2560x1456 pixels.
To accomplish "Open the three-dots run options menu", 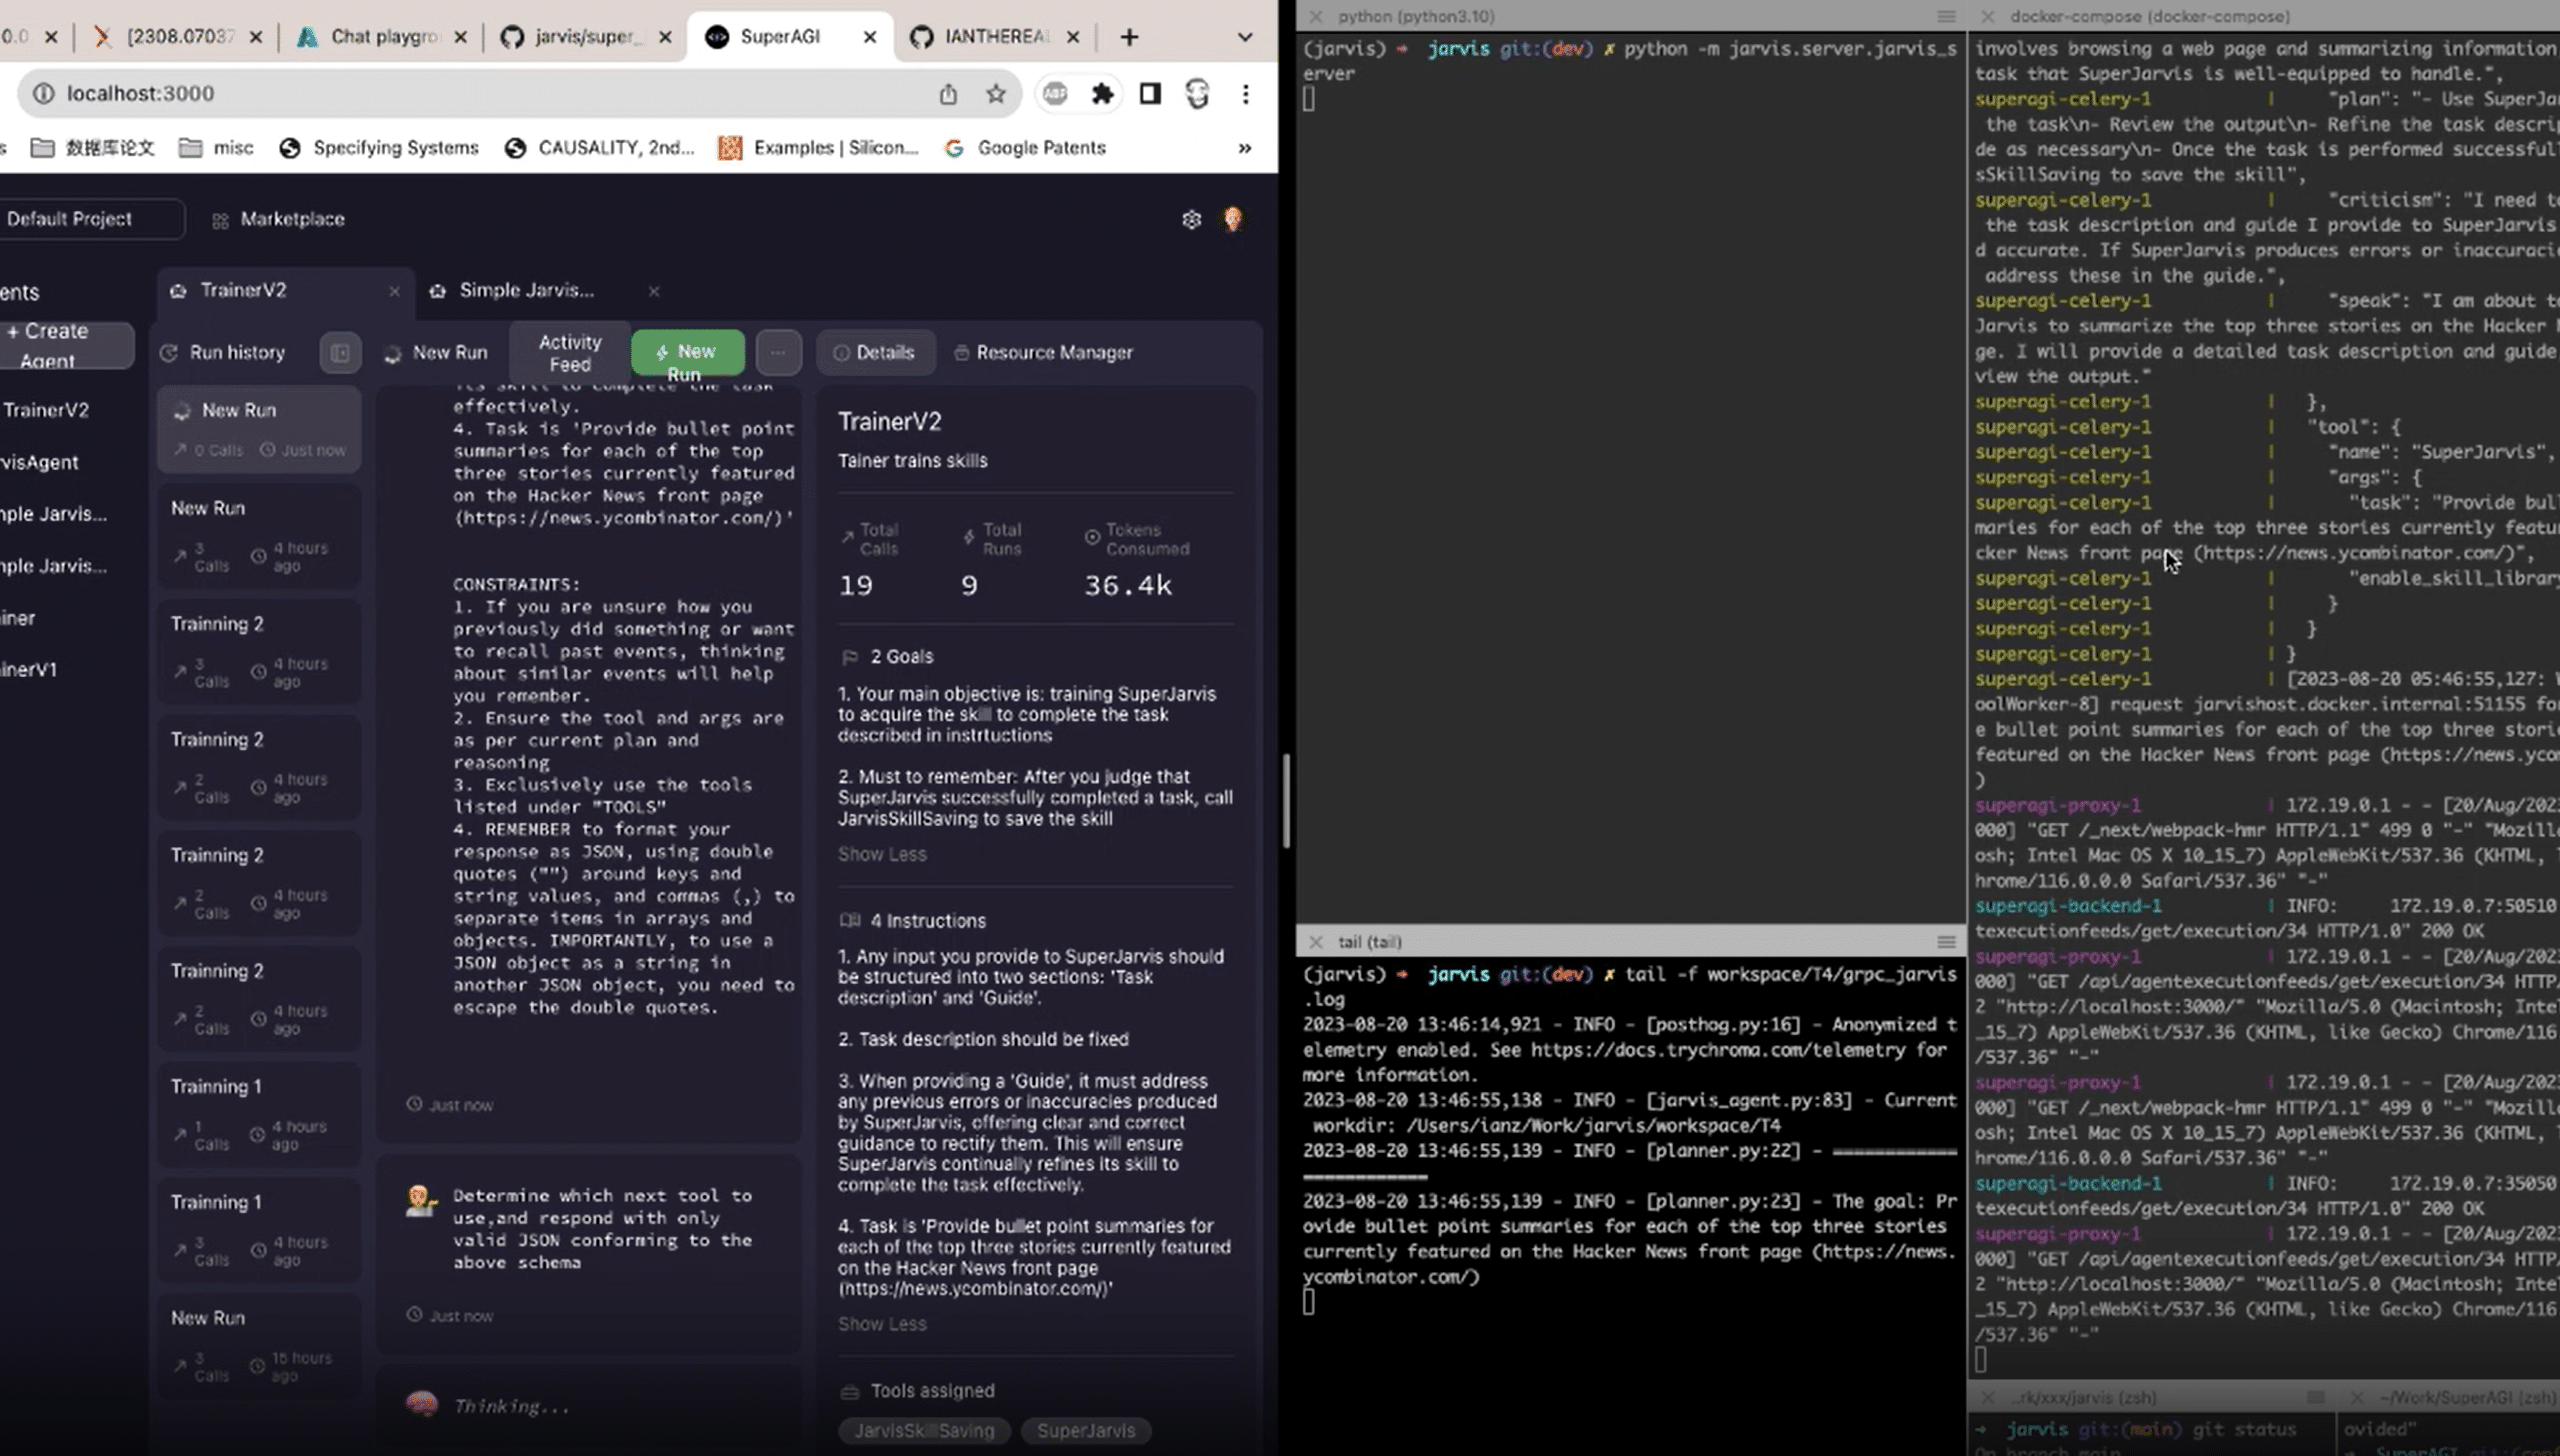I will [778, 352].
